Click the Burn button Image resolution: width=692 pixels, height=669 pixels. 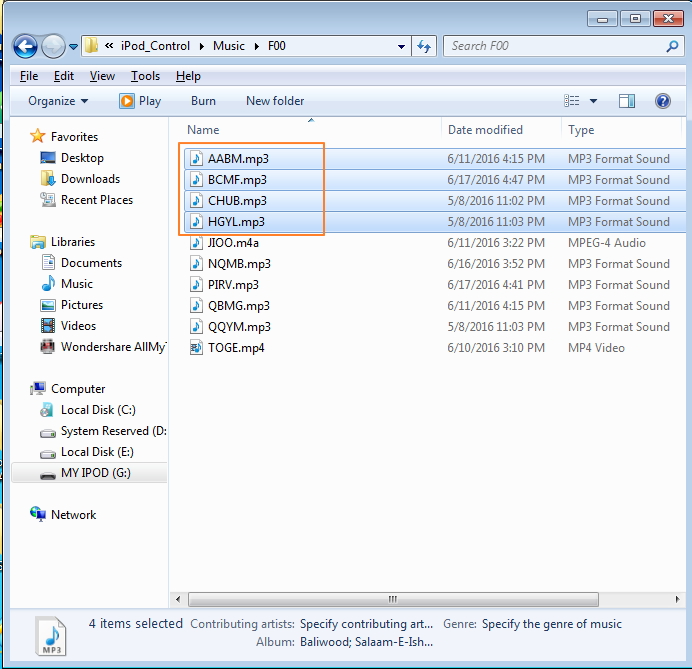pos(203,101)
